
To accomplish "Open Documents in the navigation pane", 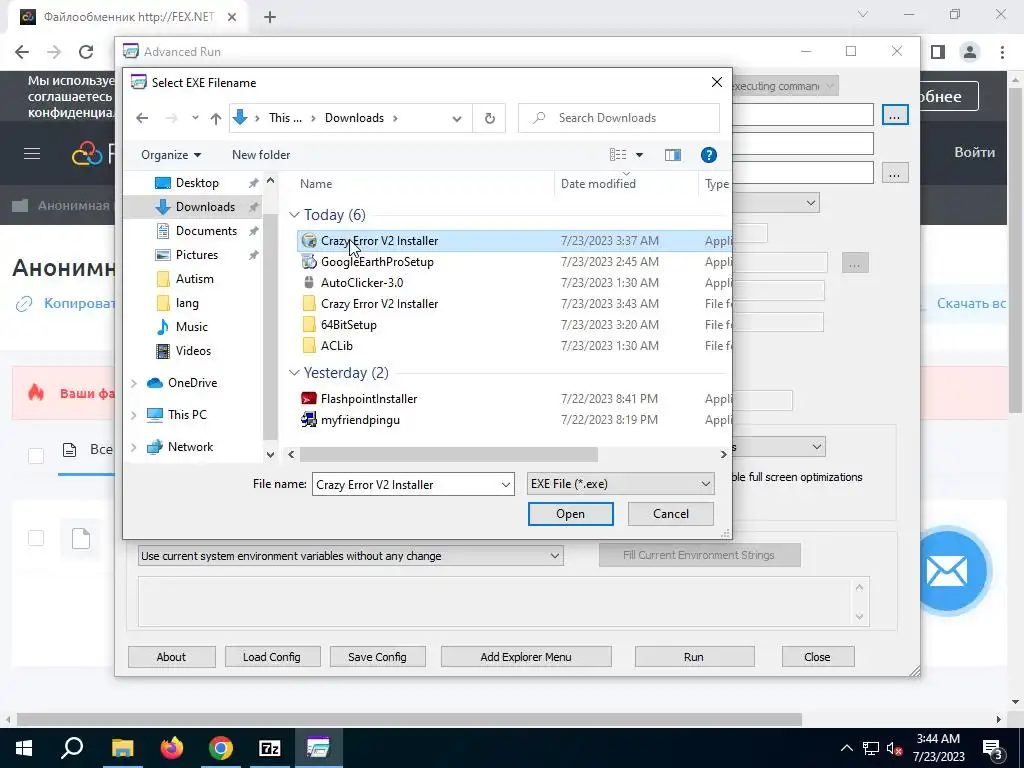I will [x=206, y=231].
